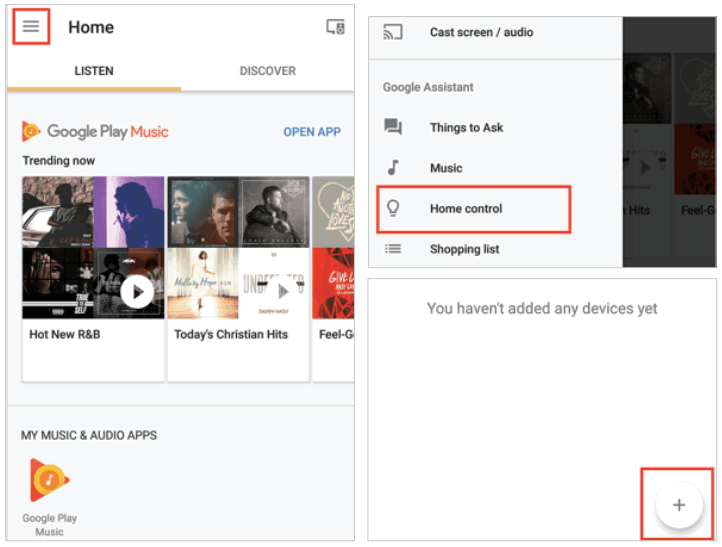
Task: Open the album art in Today's Christian Hits card
Action: click(238, 247)
